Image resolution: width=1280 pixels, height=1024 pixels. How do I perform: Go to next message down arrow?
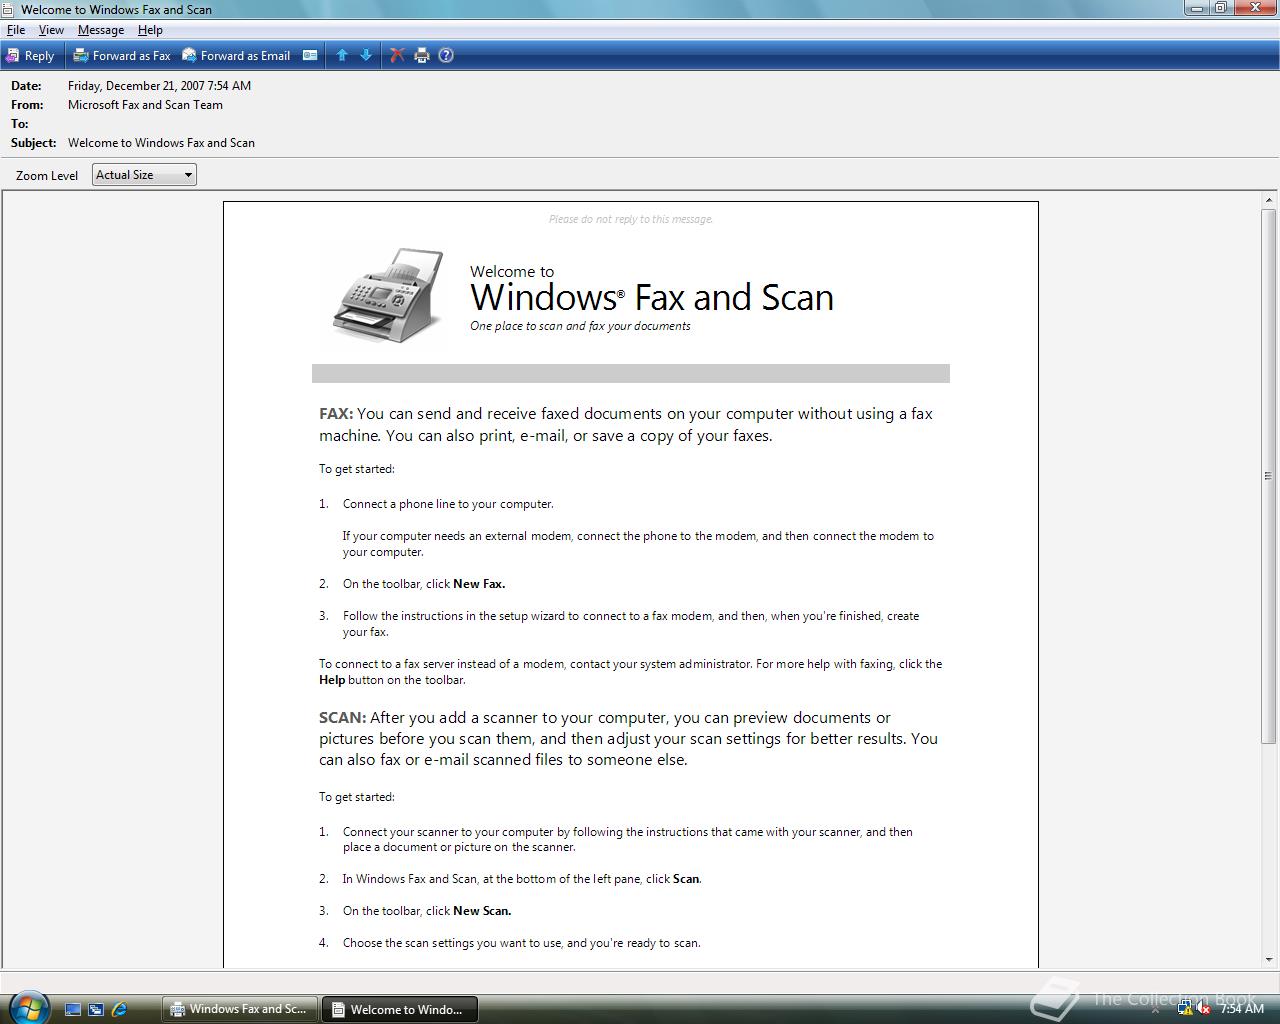pyautogui.click(x=366, y=56)
